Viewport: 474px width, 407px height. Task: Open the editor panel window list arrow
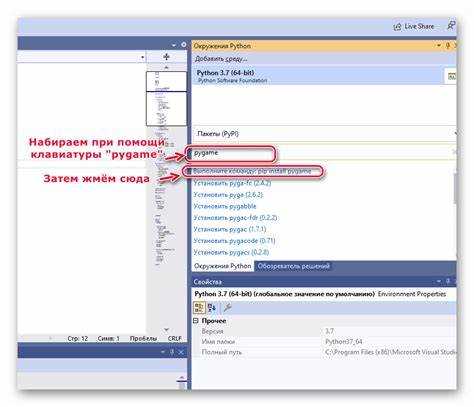pos(174,45)
